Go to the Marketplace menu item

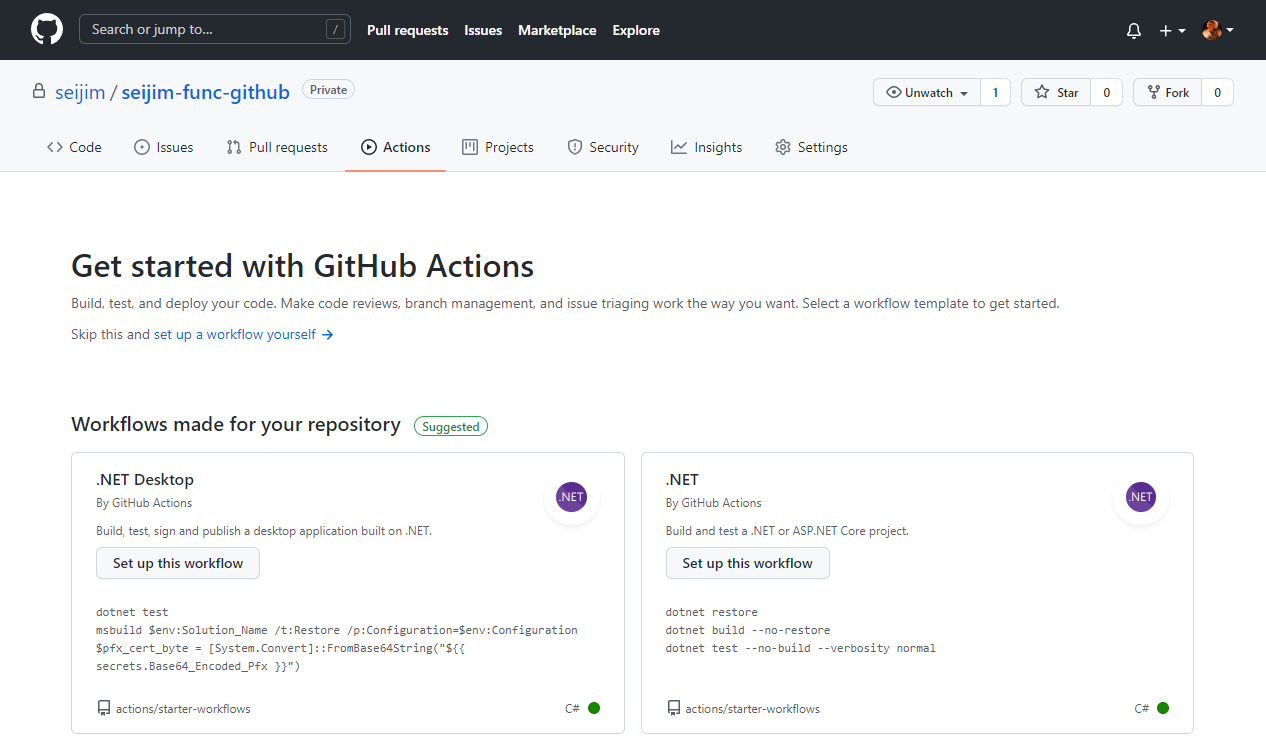556,30
